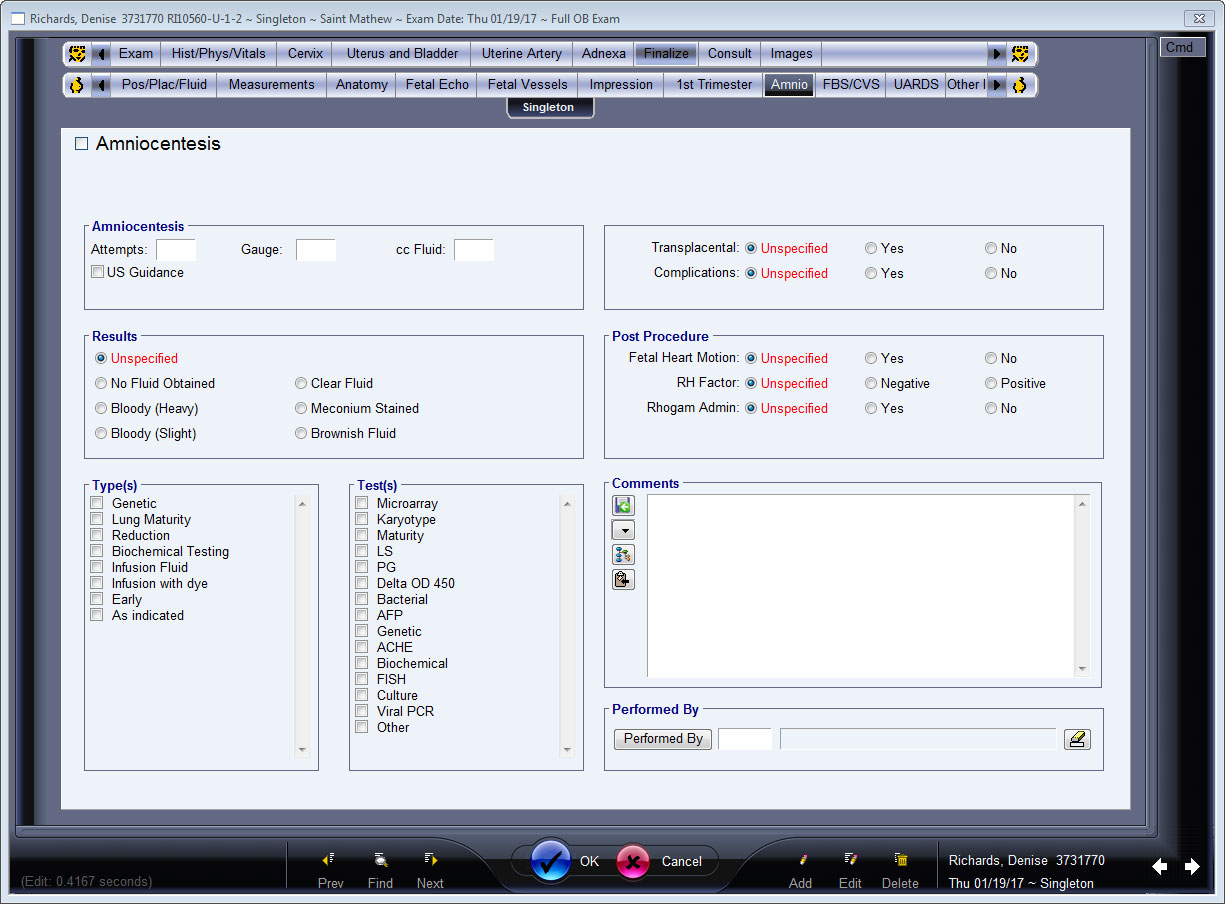This screenshot has width=1225, height=904.
Task: Click the clipboard paste icon beside Comments
Action: pos(623,579)
